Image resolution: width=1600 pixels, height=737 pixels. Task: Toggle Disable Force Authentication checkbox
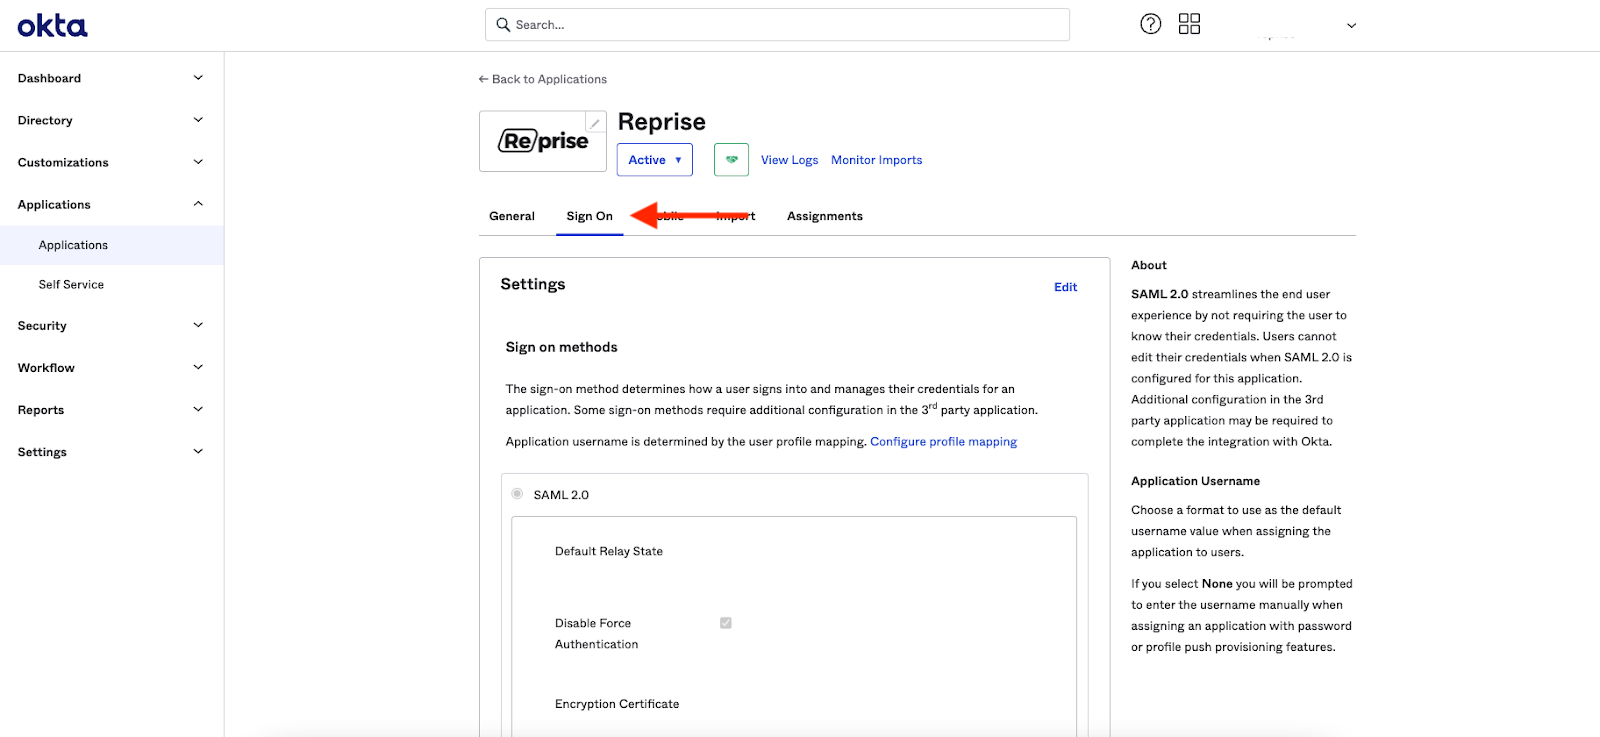(726, 623)
